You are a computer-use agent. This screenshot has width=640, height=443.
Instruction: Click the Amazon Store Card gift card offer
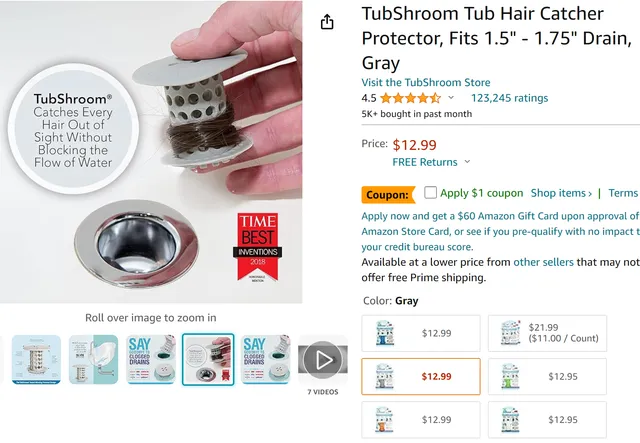(500, 232)
